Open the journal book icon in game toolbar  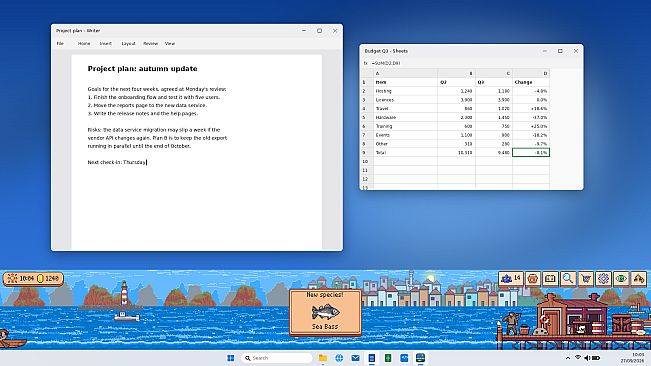tap(550, 278)
